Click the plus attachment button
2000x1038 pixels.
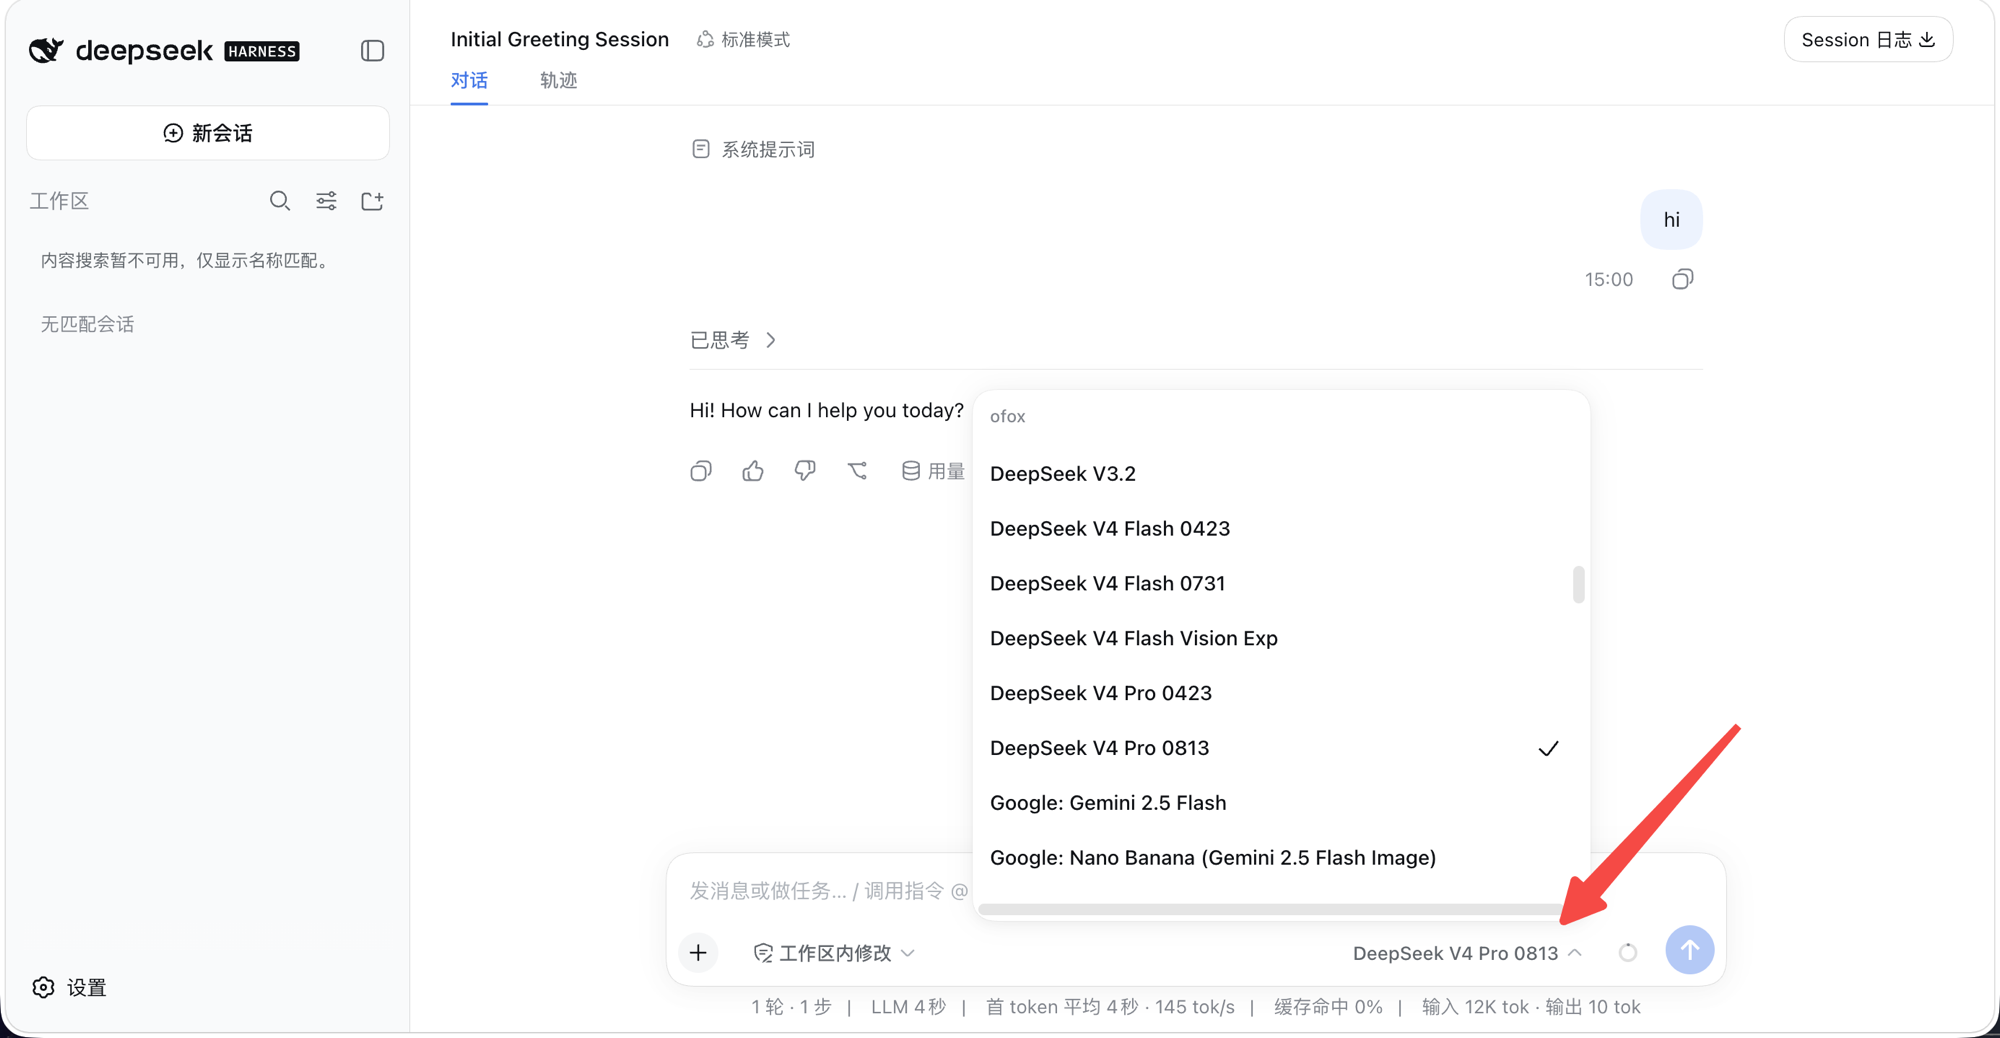tap(698, 952)
